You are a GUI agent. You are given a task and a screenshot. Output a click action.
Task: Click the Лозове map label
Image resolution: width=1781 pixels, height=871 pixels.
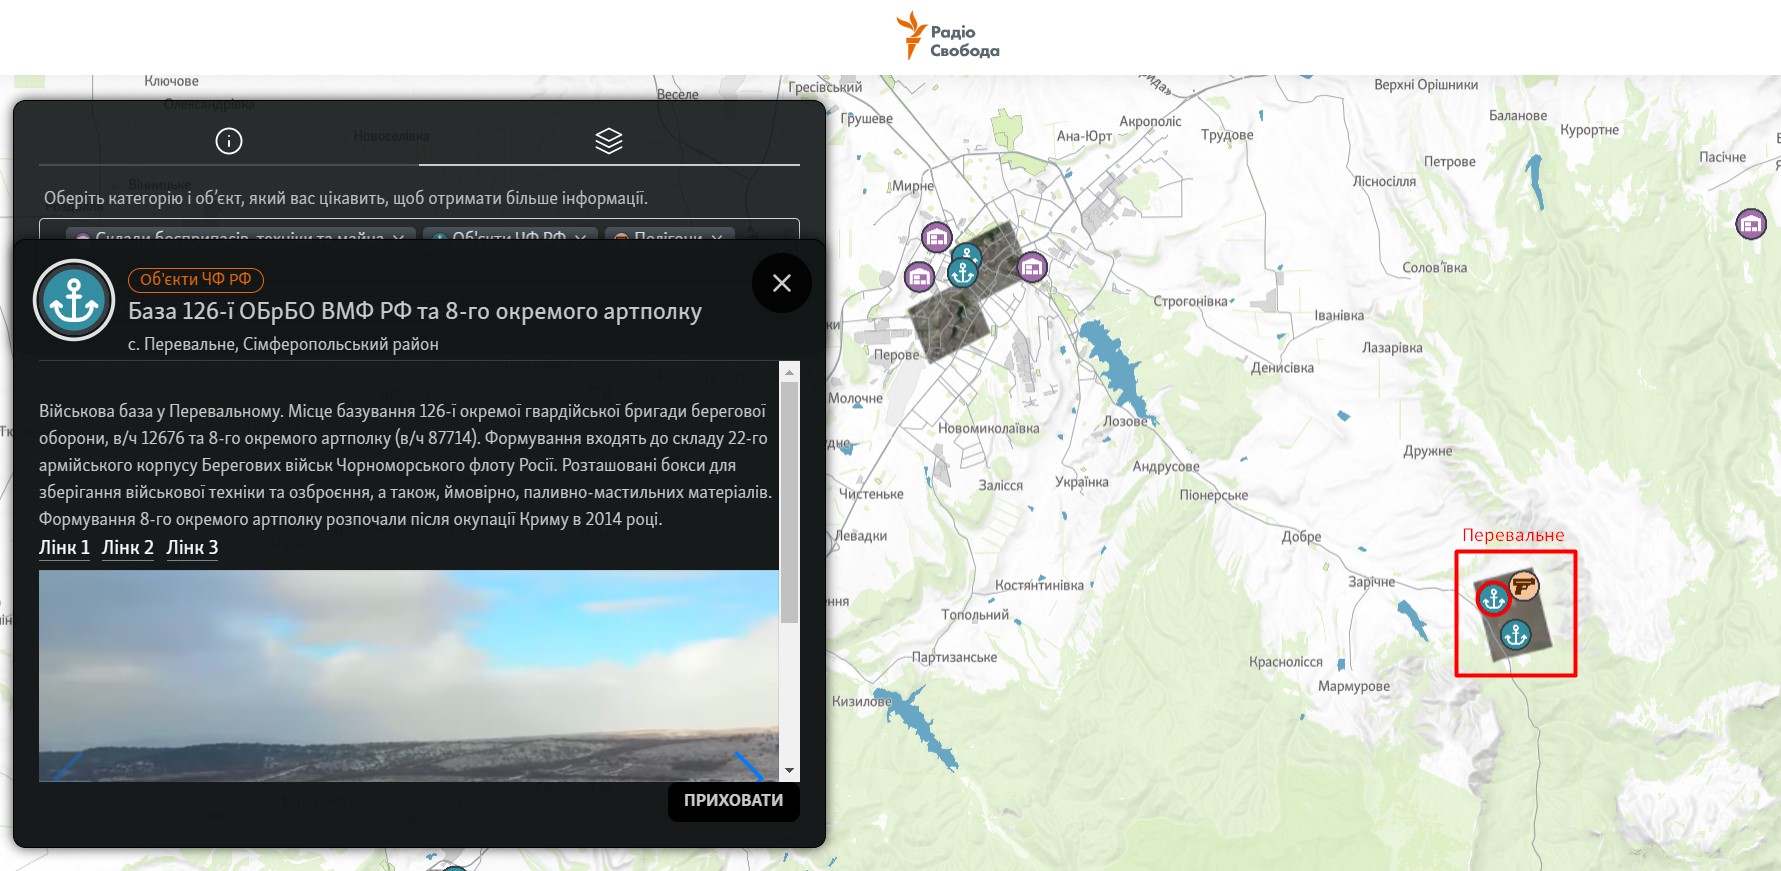(x=1125, y=422)
